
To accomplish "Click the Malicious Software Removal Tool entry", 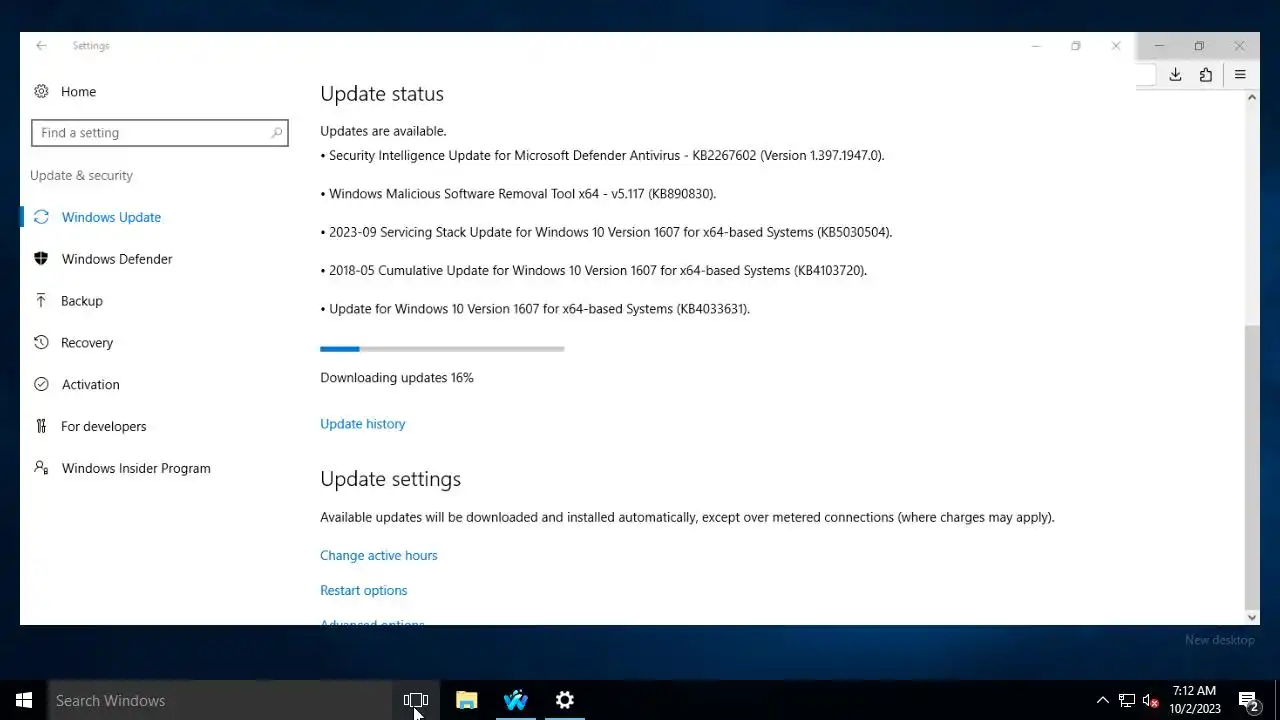I will [518, 193].
